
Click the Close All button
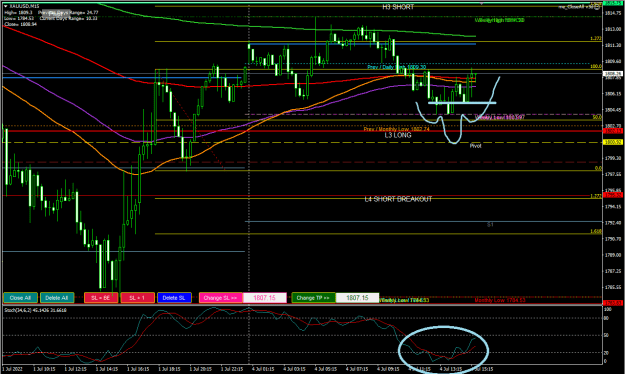(20, 298)
